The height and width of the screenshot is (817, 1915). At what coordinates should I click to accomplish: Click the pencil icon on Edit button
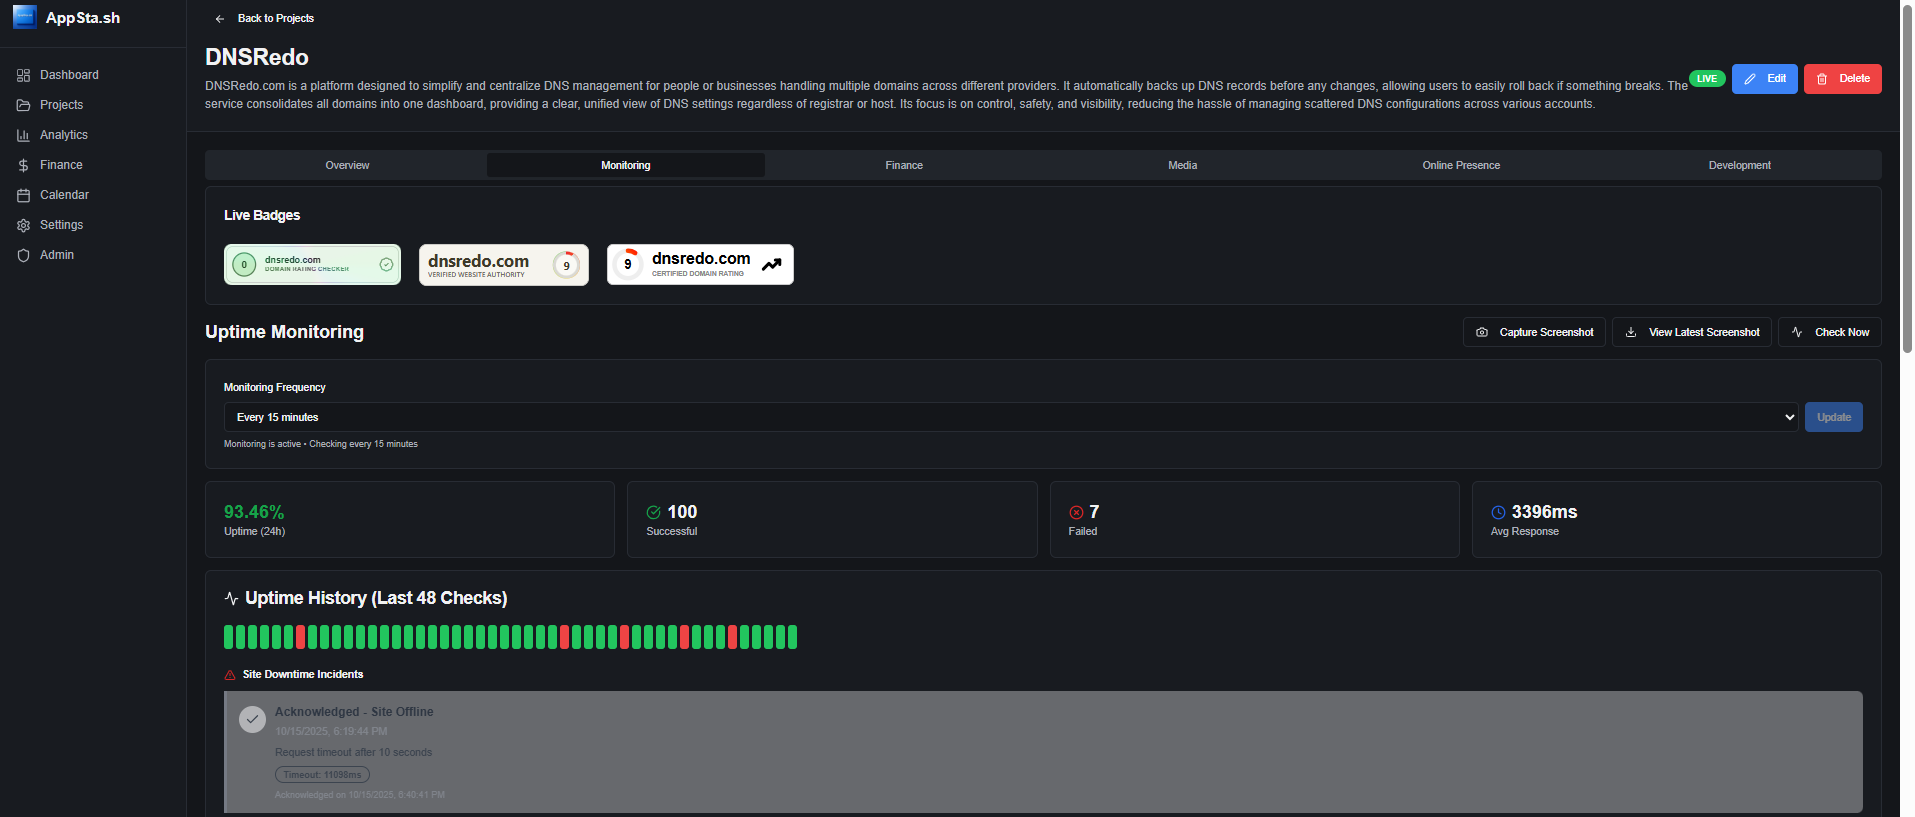coord(1750,79)
